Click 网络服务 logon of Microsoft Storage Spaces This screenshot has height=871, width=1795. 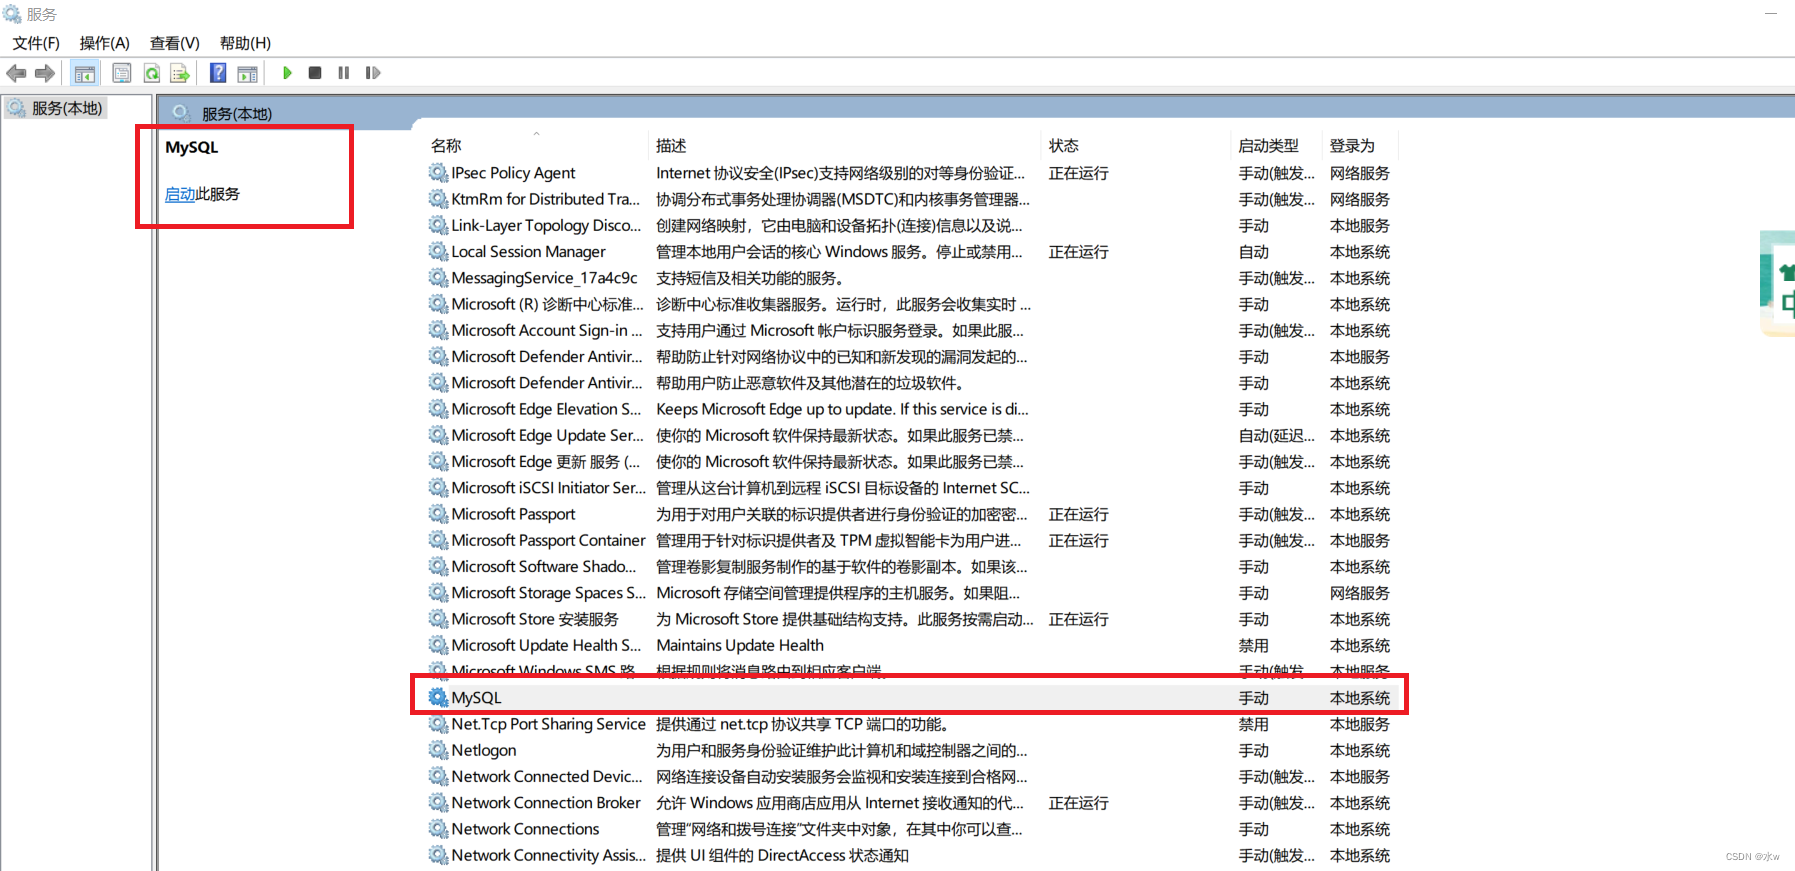pyautogui.click(x=1359, y=593)
